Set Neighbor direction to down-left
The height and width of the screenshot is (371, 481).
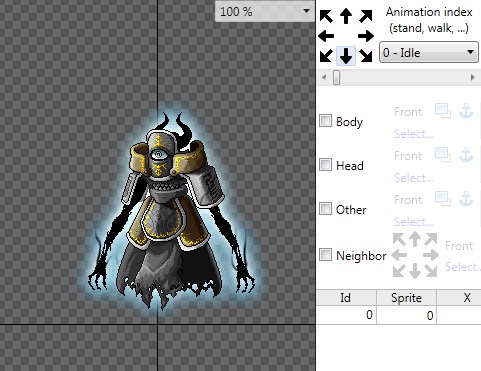tap(399, 271)
